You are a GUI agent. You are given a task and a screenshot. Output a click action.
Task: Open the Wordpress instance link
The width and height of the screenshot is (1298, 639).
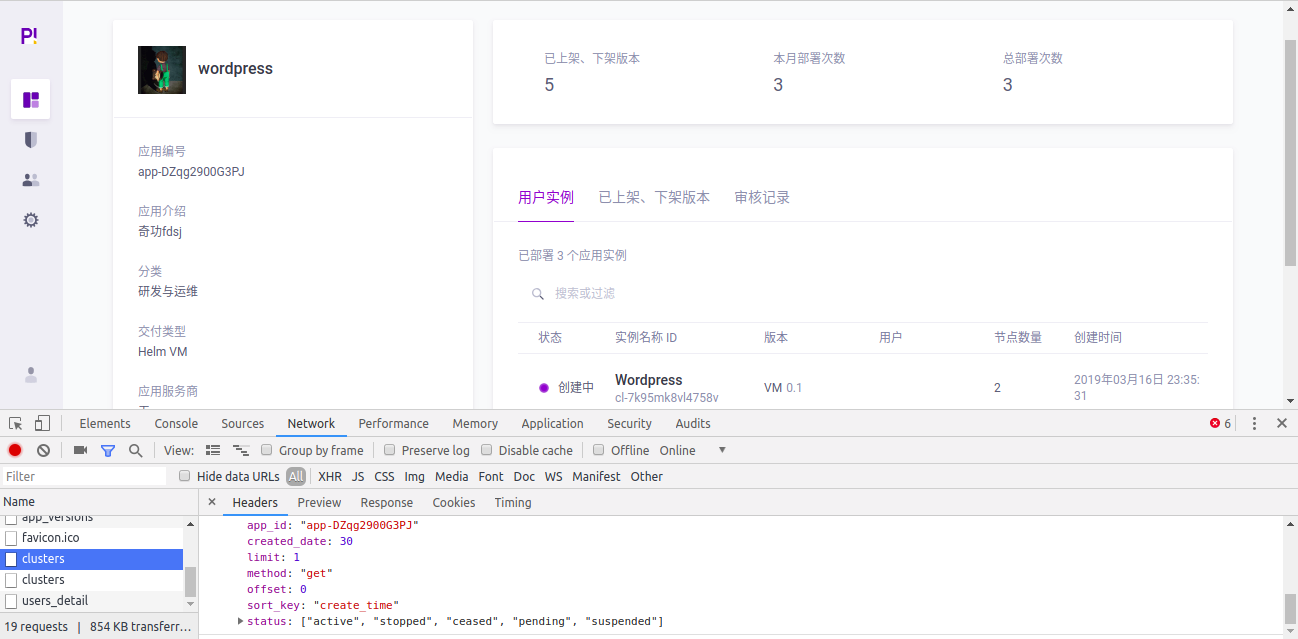coord(648,380)
